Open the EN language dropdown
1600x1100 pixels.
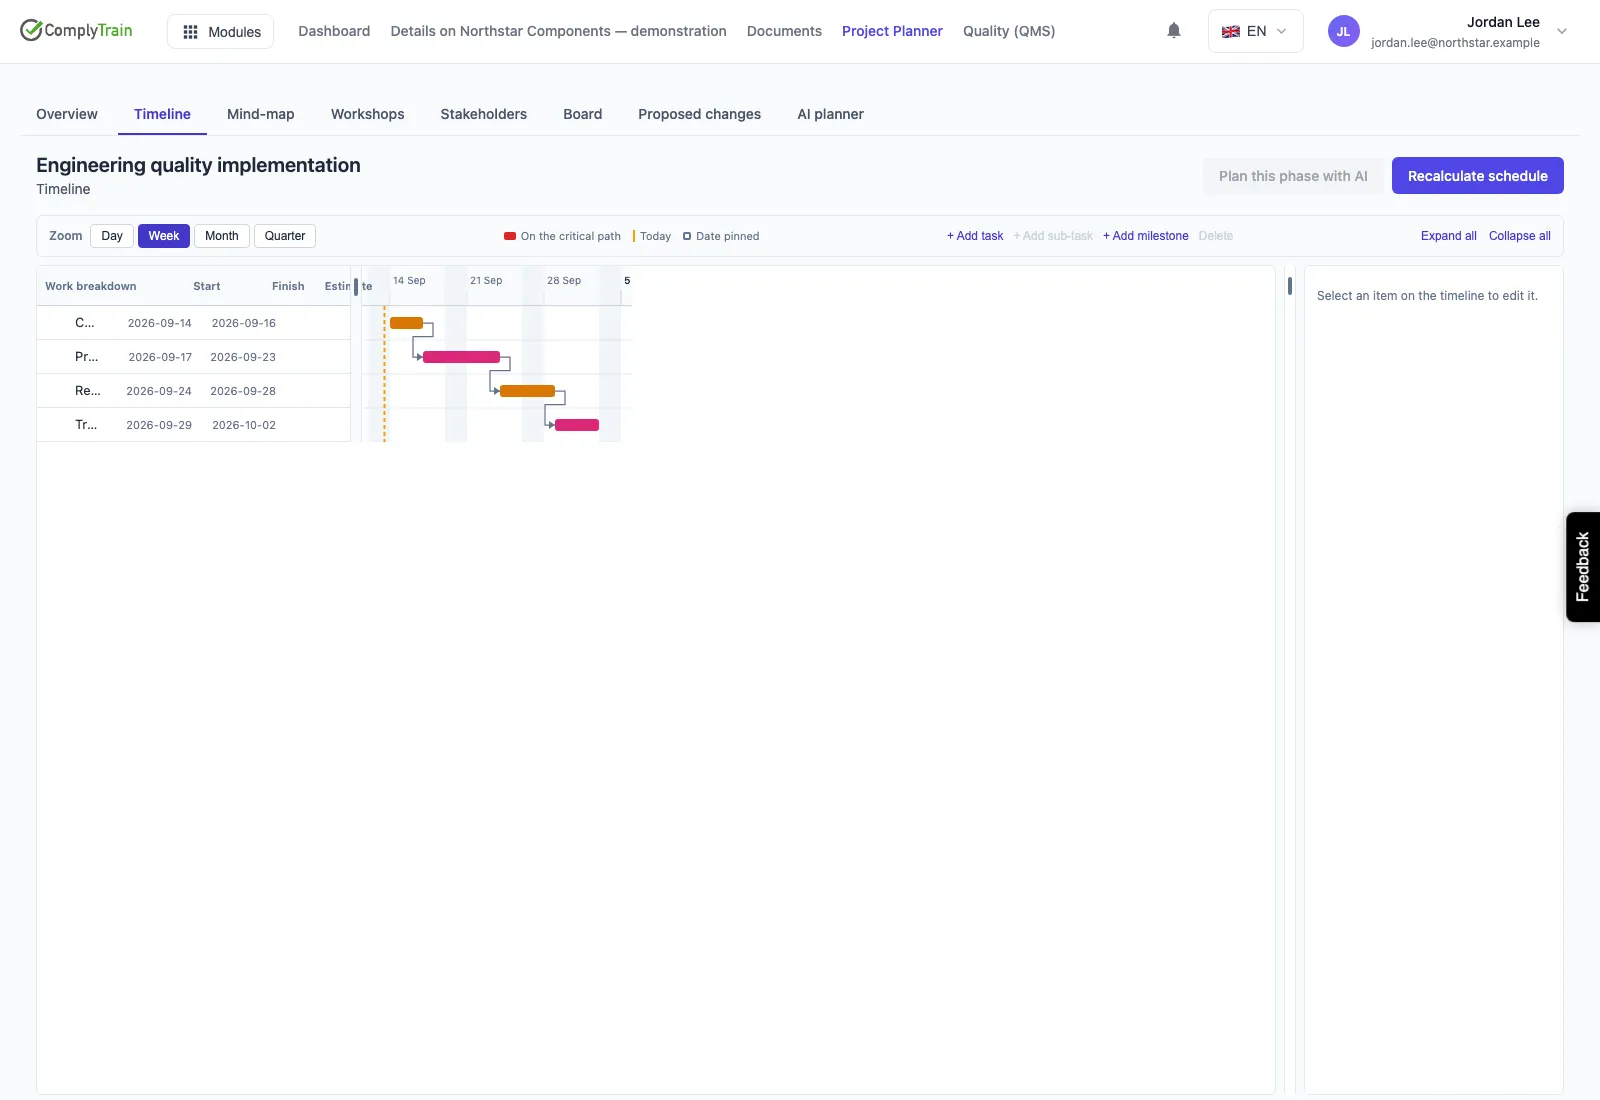(x=1255, y=31)
